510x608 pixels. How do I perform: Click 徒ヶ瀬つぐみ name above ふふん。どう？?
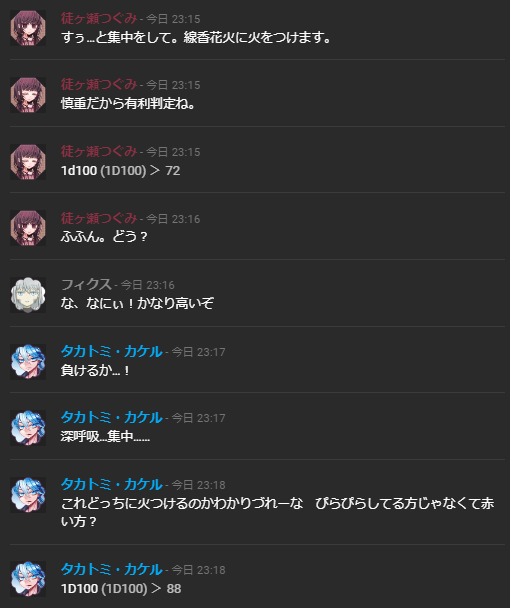point(99,218)
